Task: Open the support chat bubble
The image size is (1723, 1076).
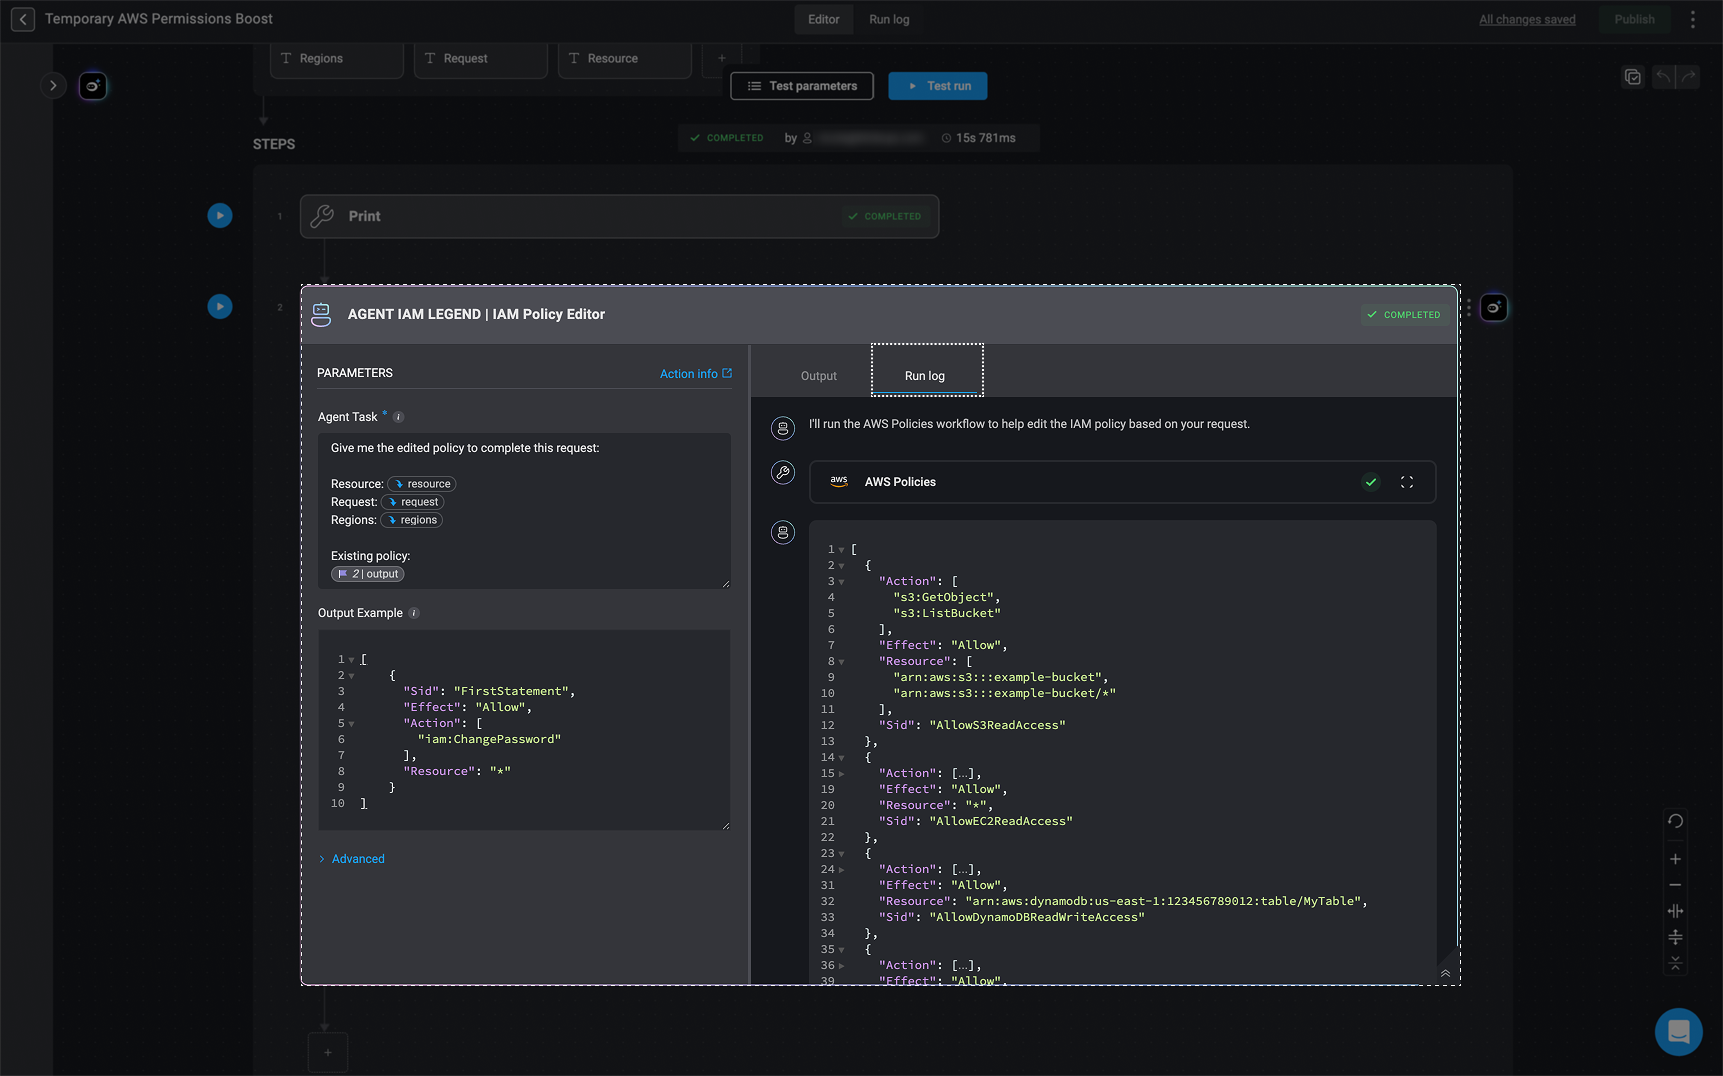Action: tap(1679, 1031)
